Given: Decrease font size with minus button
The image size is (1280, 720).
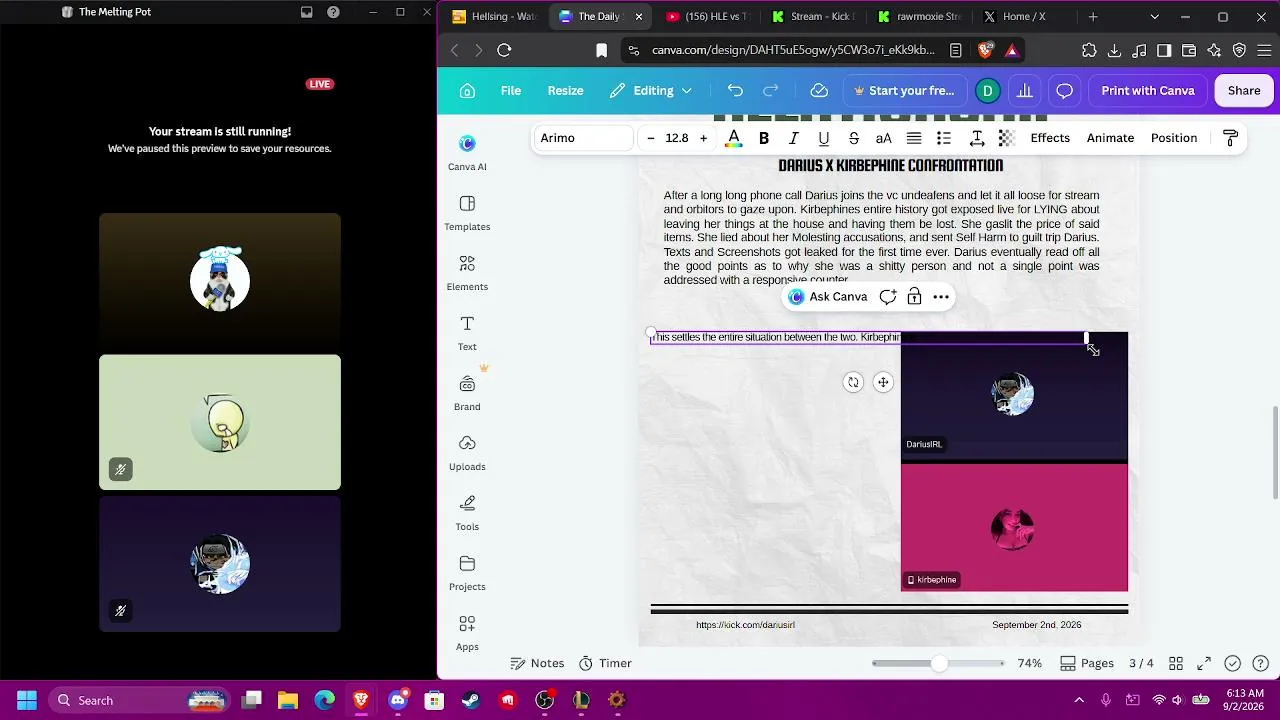Looking at the screenshot, I should tap(651, 138).
